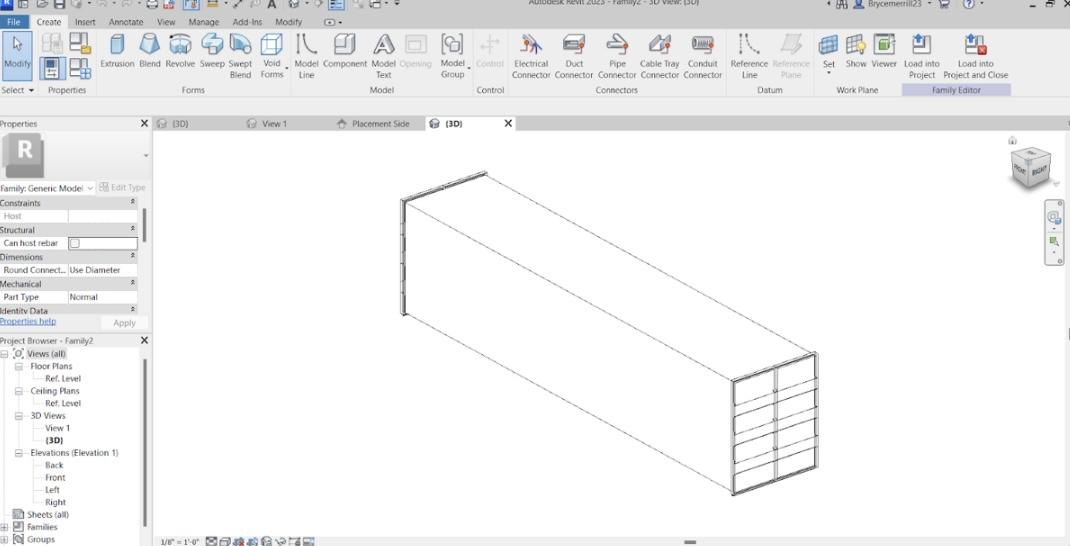Collapse the Floor Plans tree node
The width and height of the screenshot is (1070, 546).
[x=18, y=367]
